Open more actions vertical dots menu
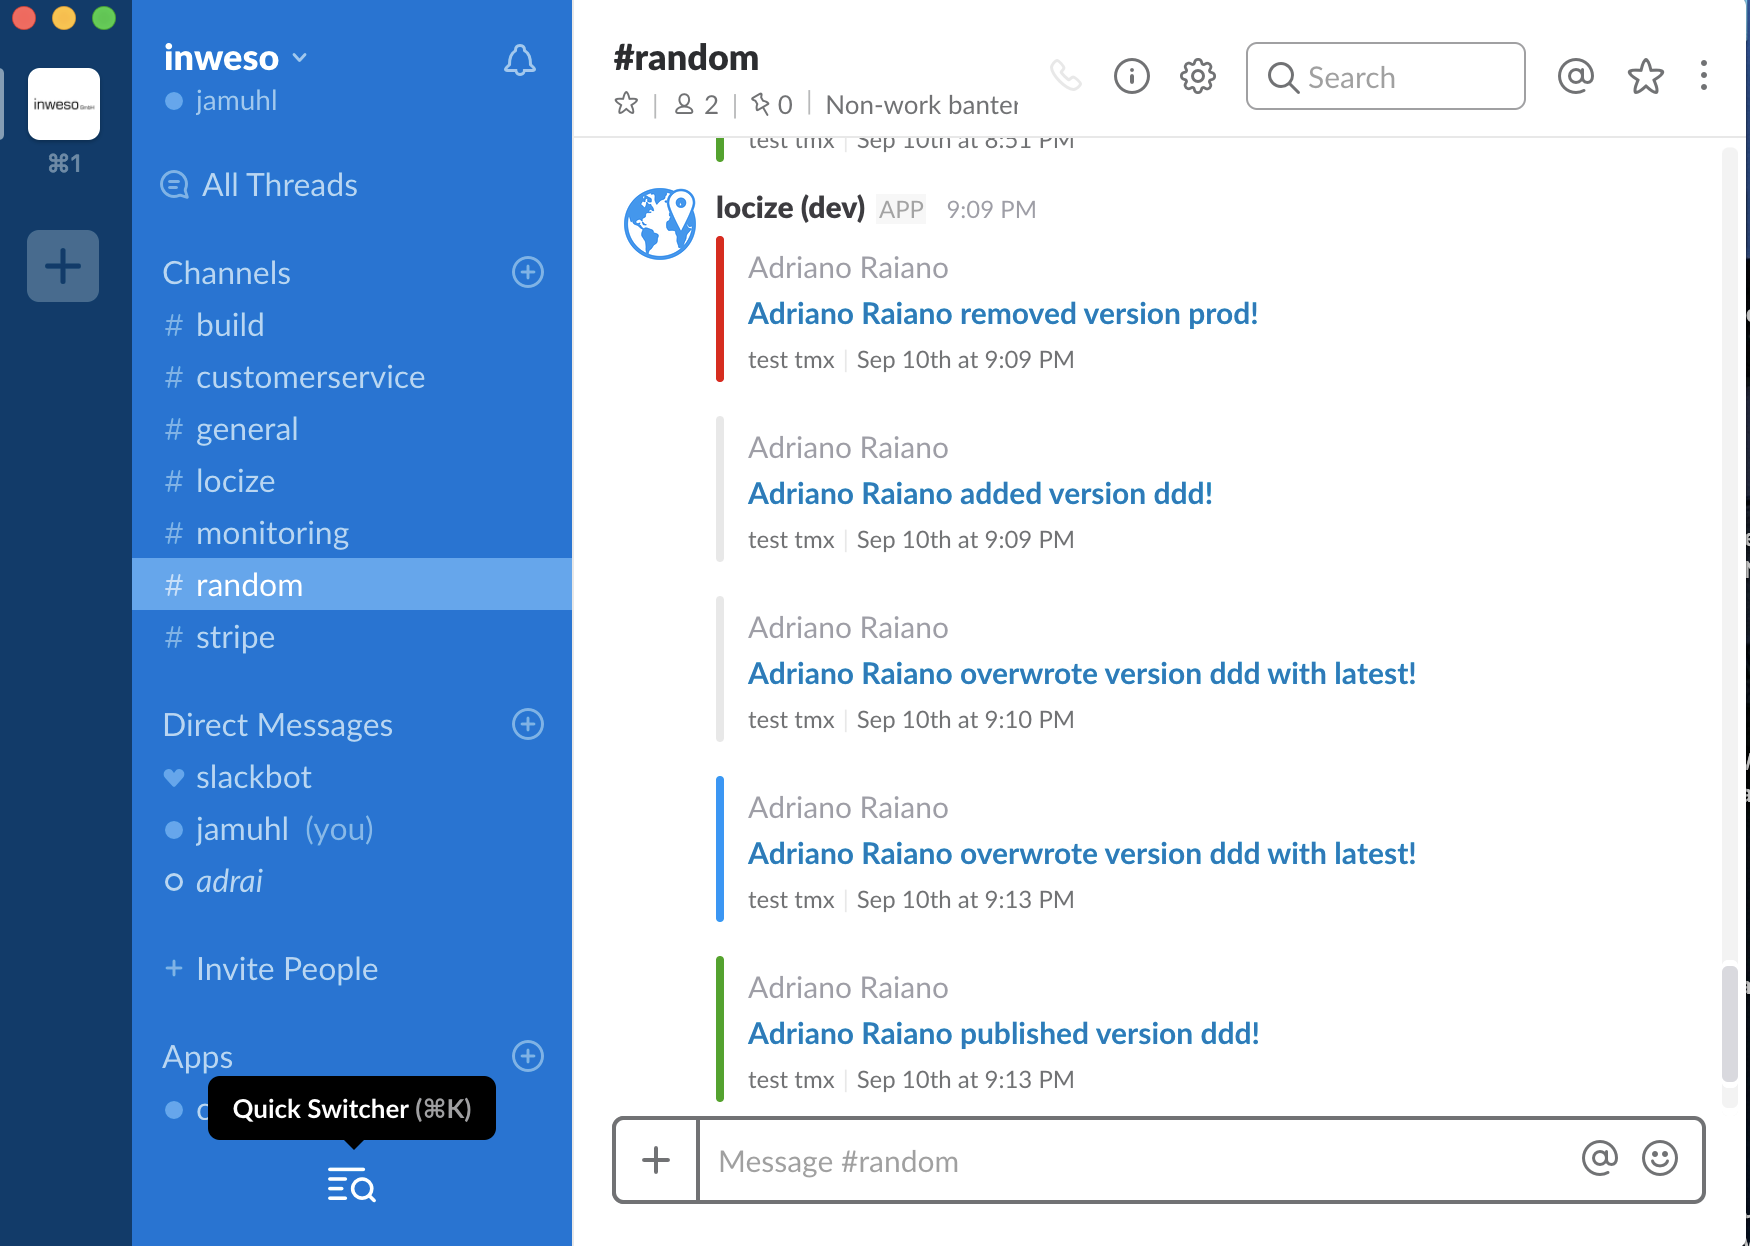Viewport: 1750px width, 1246px height. 1703,76
